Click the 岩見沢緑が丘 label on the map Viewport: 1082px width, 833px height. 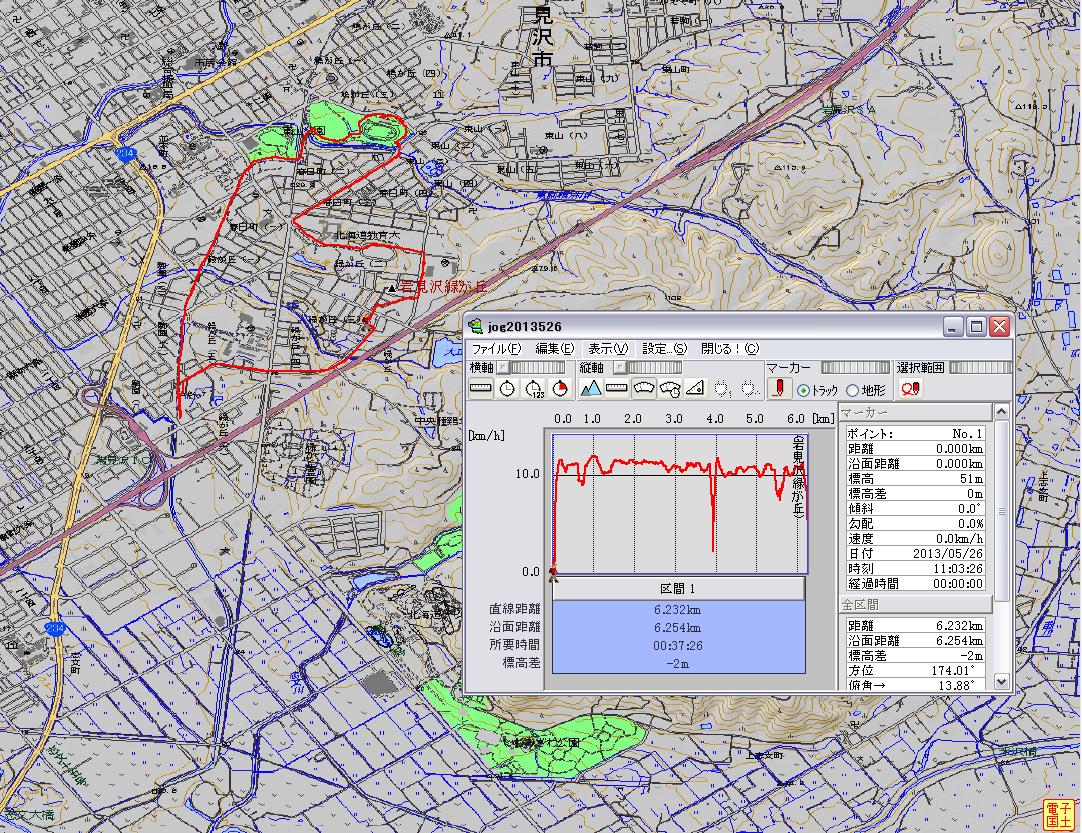click(x=444, y=286)
